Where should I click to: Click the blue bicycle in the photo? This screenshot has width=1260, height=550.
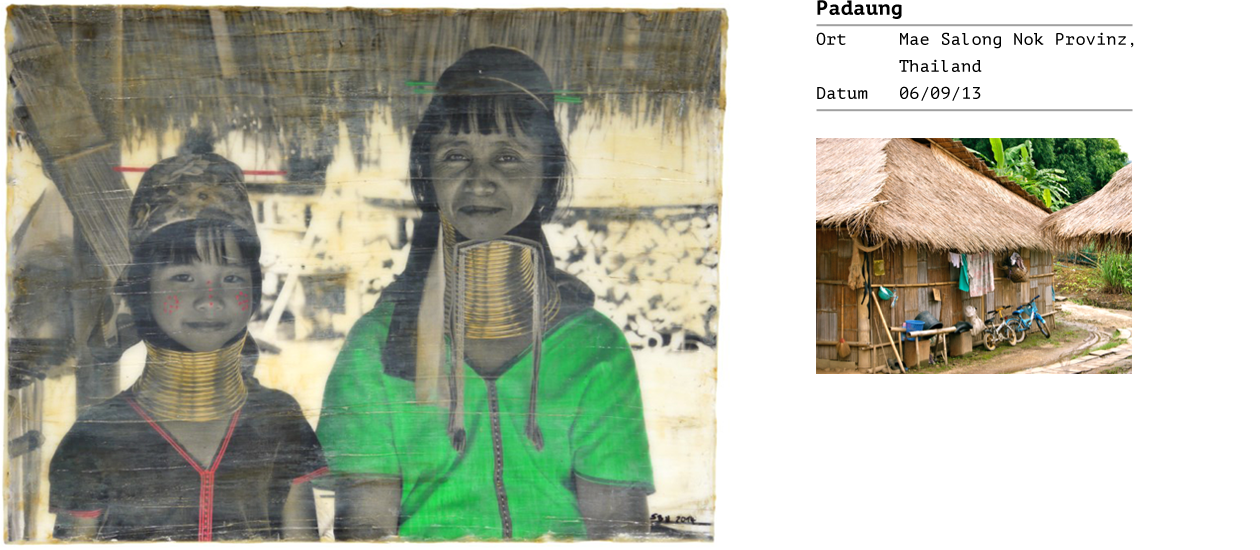tap(1030, 318)
